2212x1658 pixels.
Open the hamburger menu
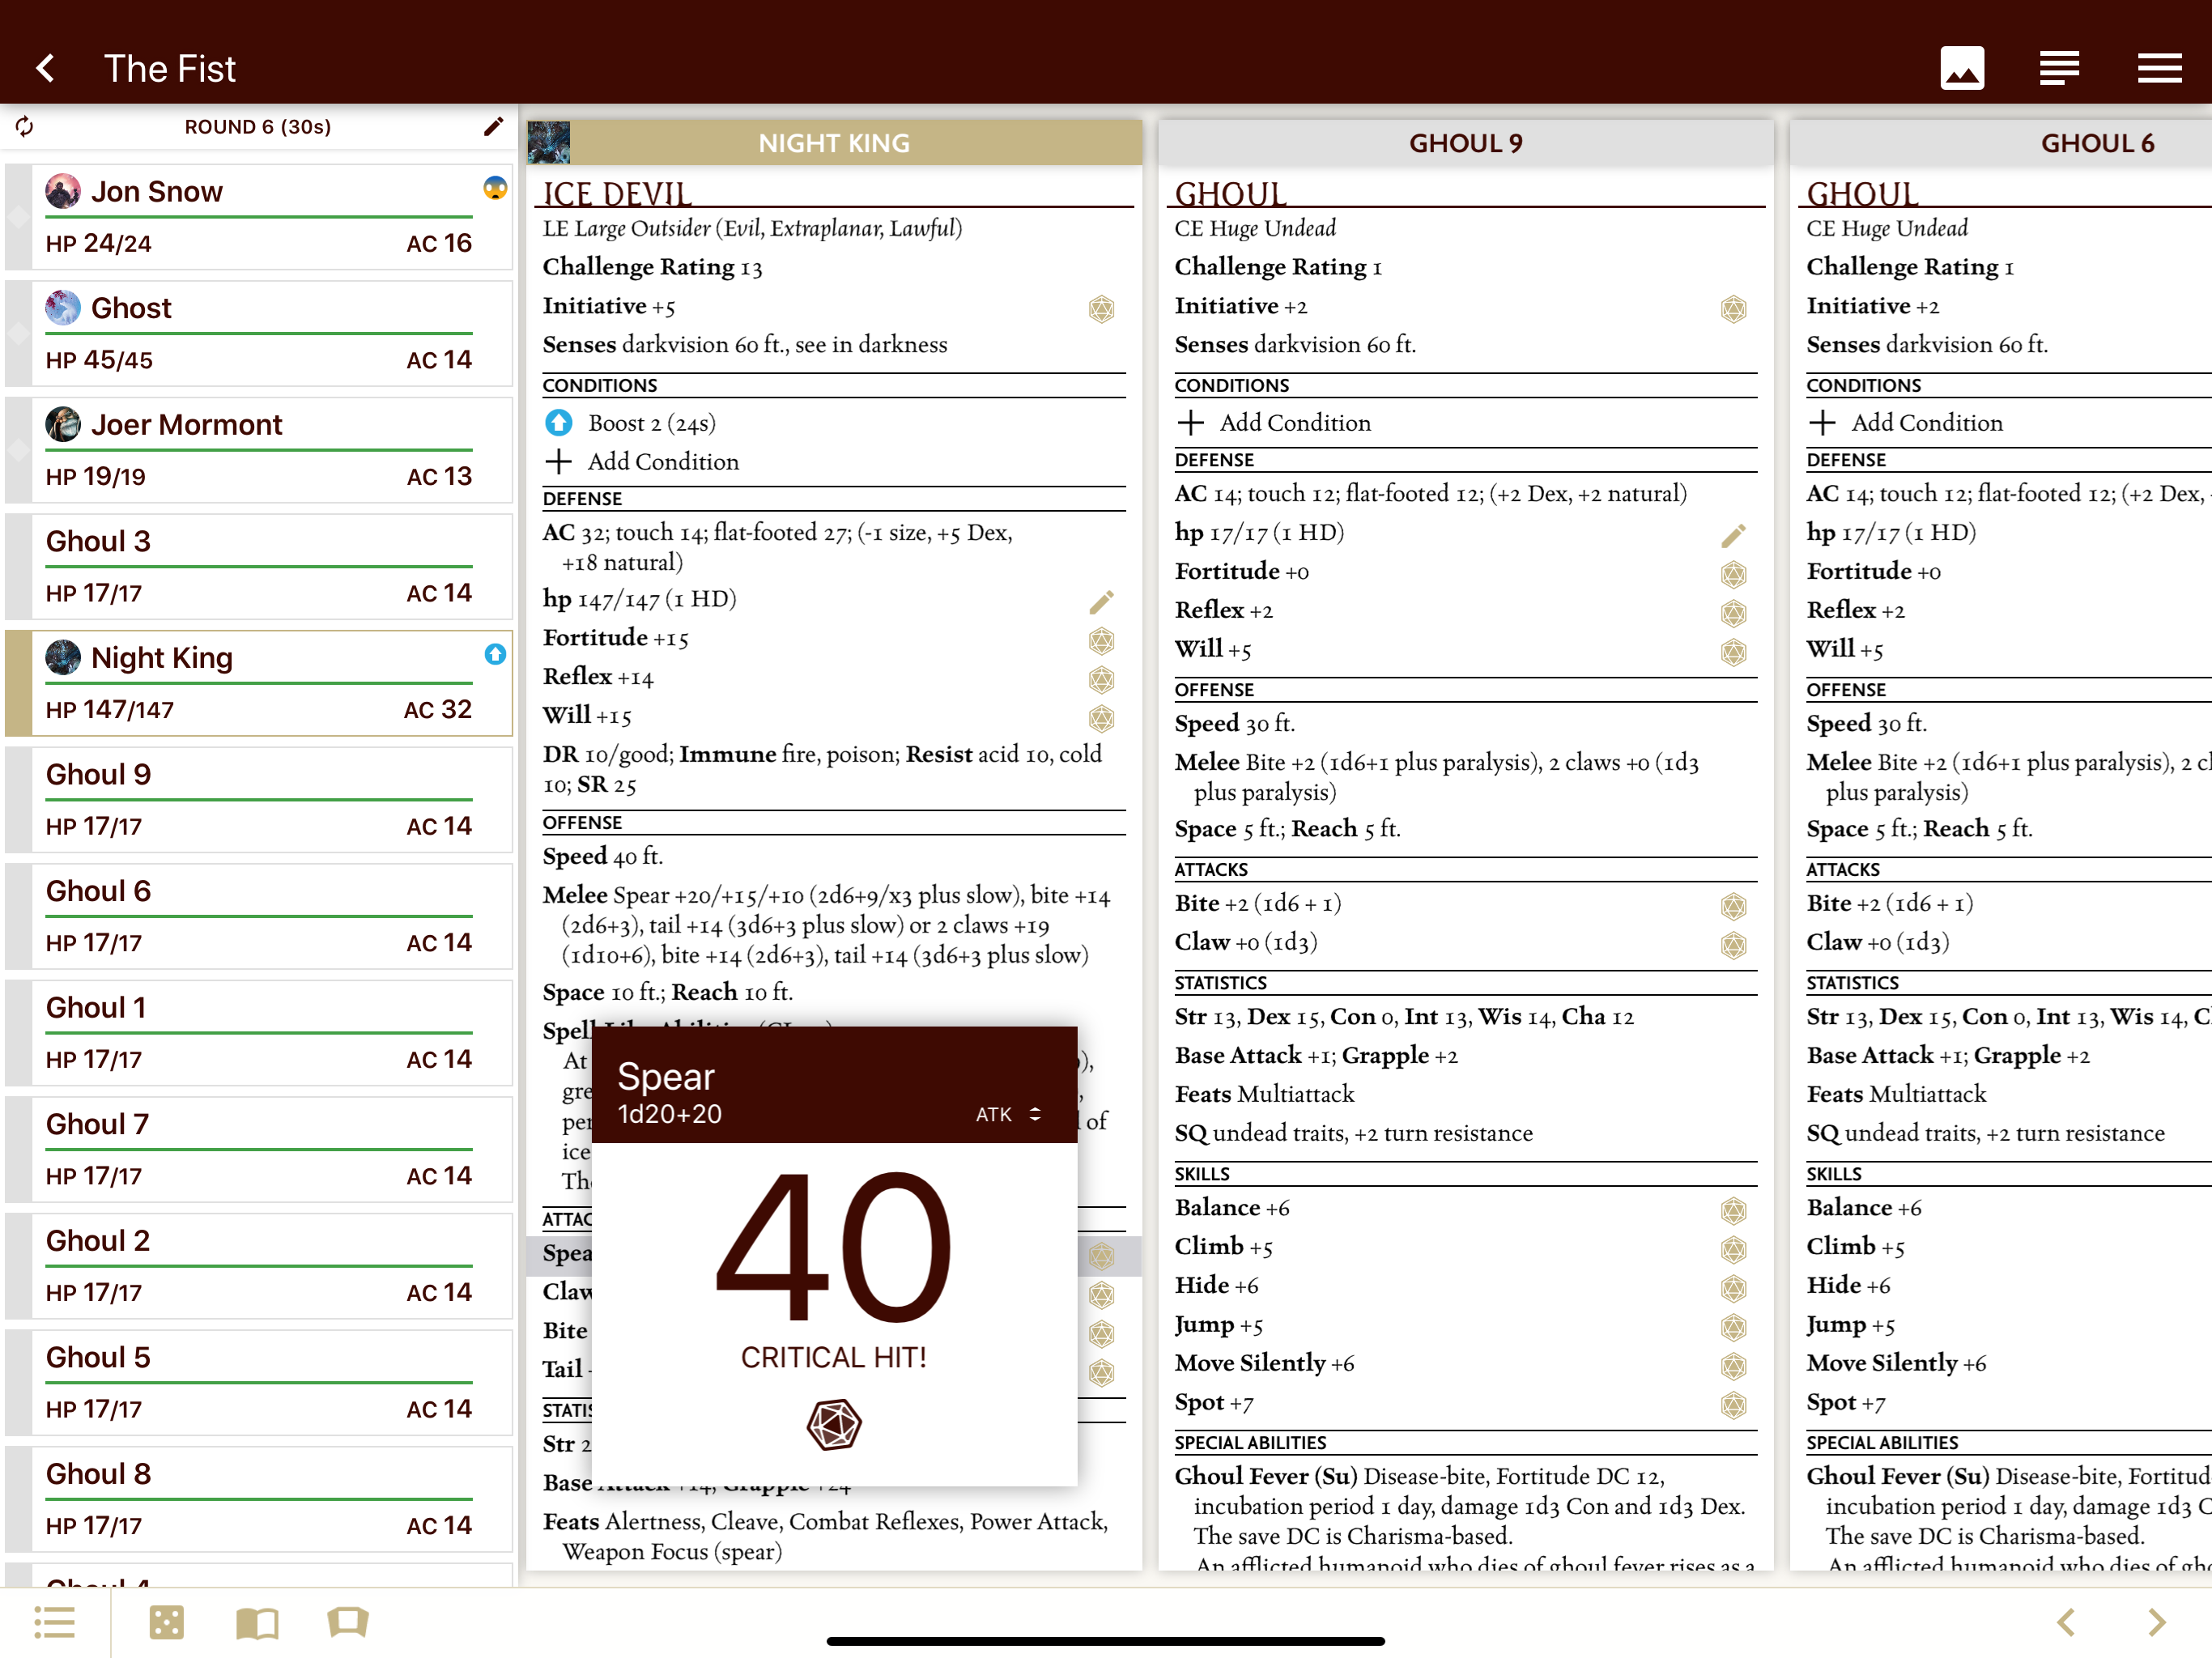tap(2159, 68)
